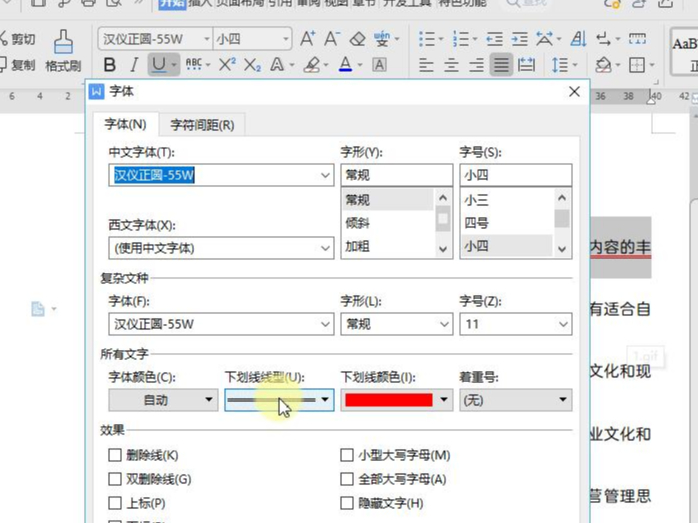Viewport: 698px width, 523px height.
Task: Align text right
Action: point(476,65)
